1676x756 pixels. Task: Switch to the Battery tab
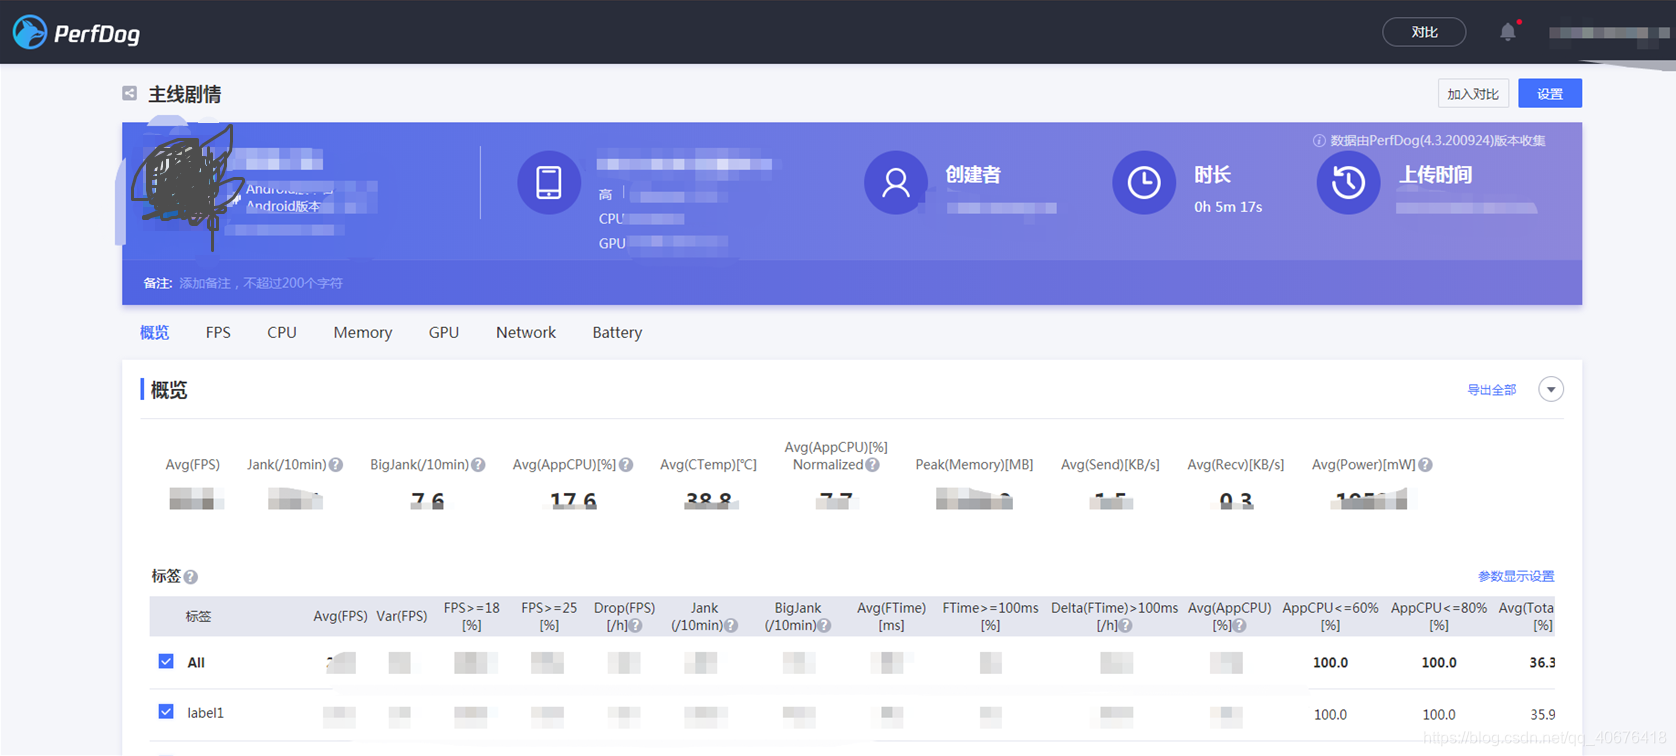tap(617, 332)
